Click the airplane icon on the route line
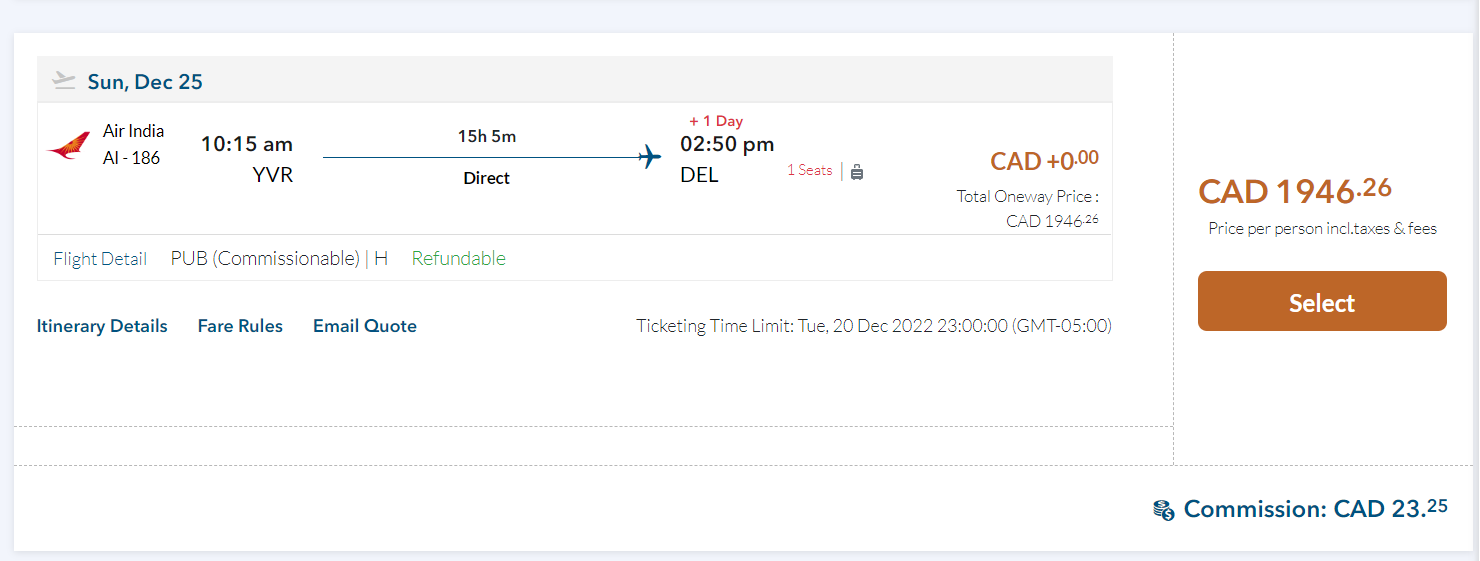Screen dimensions: 1480x561 [651, 157]
